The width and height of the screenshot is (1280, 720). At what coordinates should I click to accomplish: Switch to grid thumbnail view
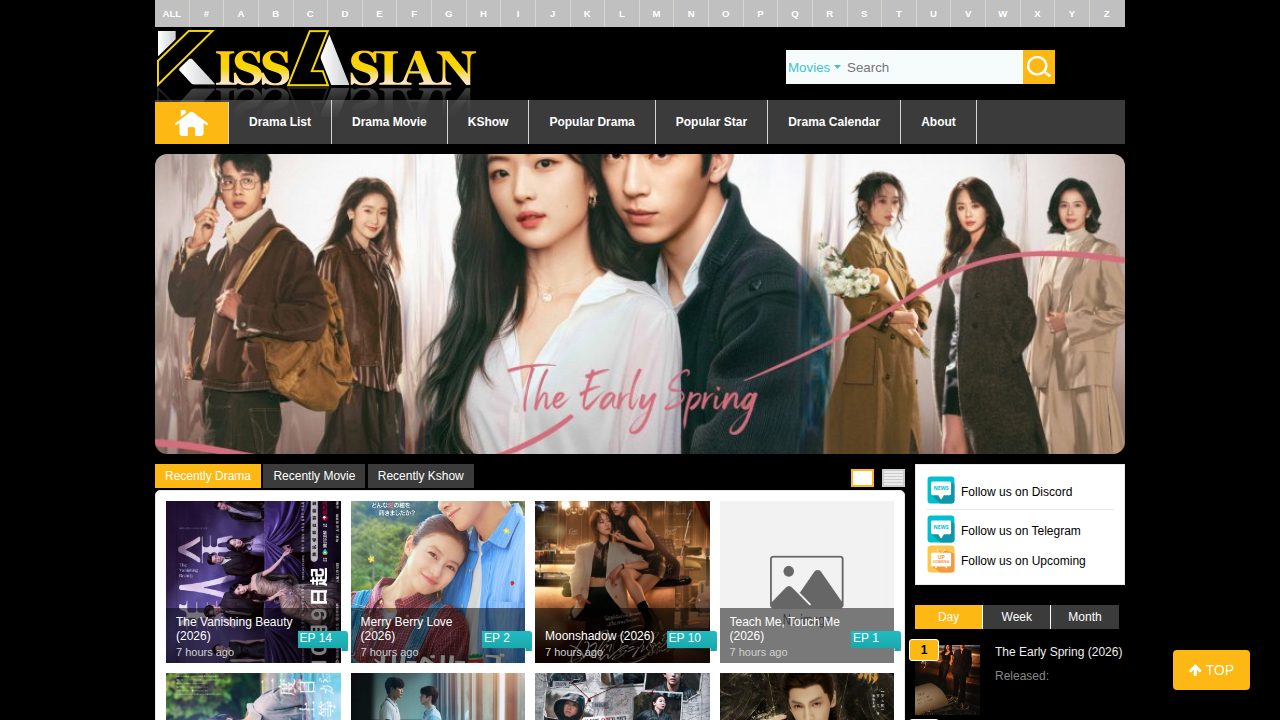click(862, 478)
